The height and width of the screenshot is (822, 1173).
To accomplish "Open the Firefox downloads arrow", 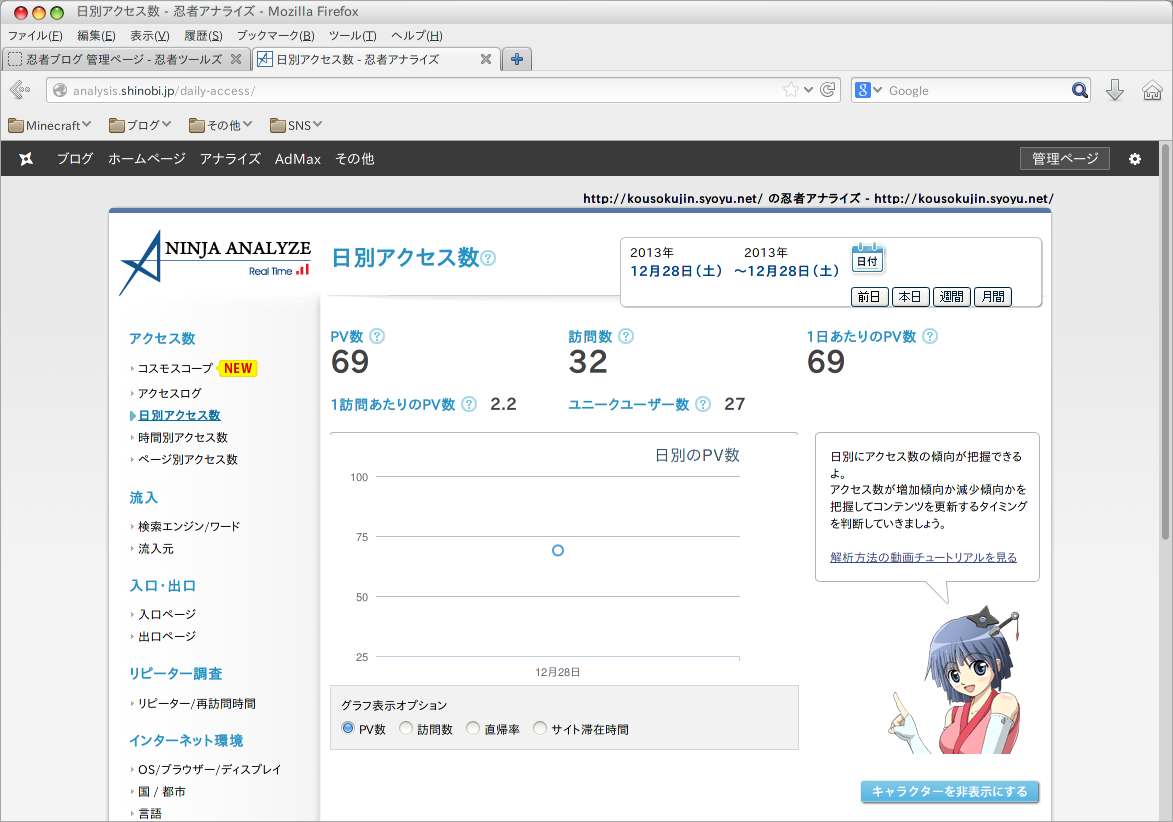I will [x=1115, y=90].
